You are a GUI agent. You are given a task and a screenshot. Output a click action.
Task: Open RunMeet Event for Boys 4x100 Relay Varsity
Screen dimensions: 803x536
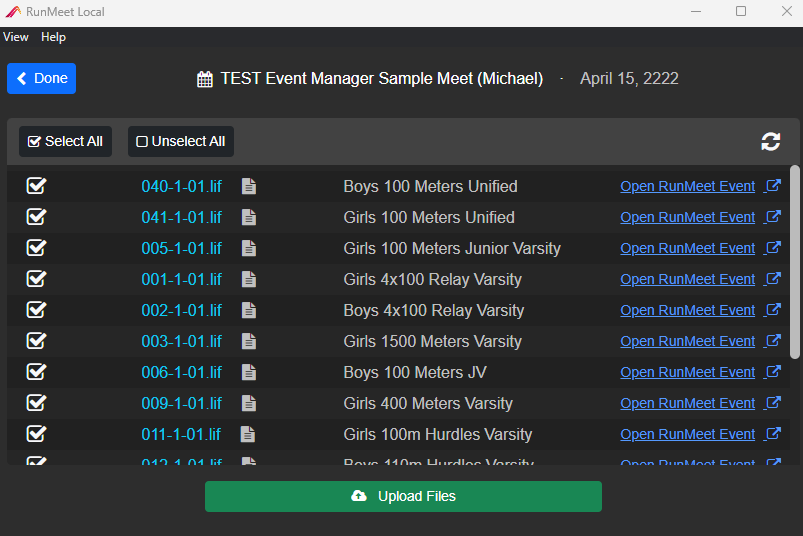687,310
